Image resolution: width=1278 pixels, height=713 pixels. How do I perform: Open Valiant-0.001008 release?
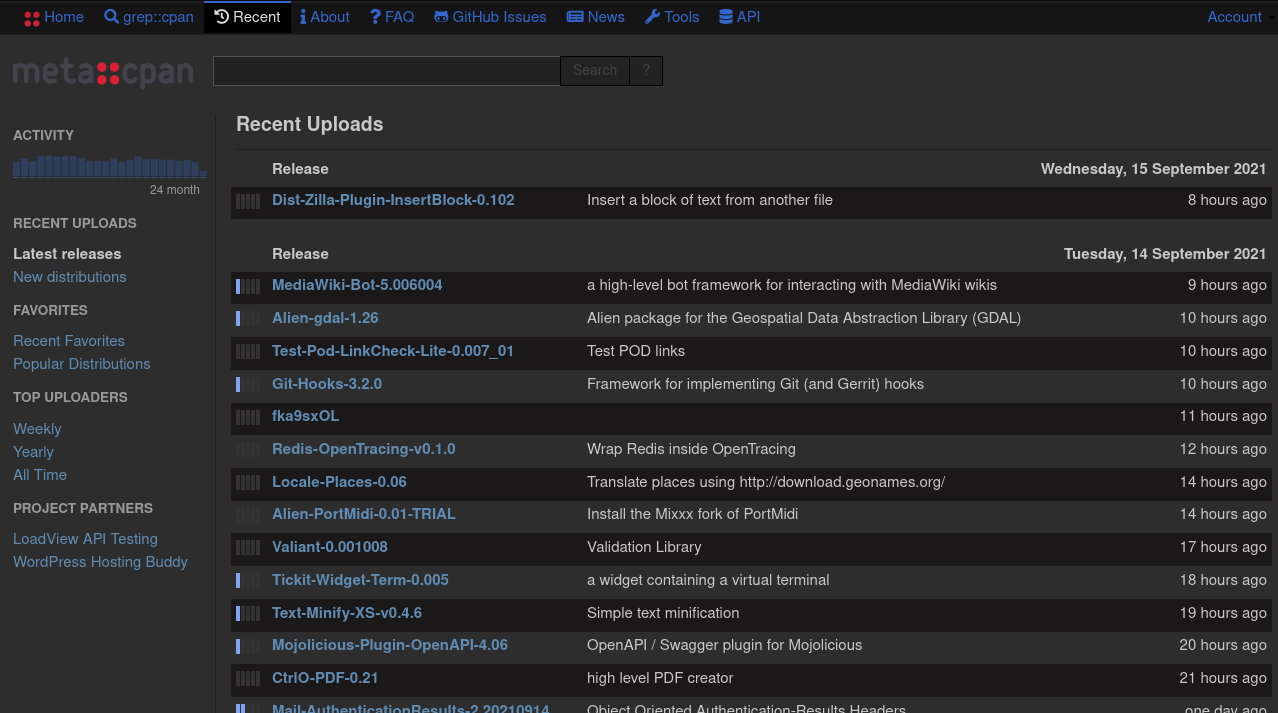tap(330, 547)
